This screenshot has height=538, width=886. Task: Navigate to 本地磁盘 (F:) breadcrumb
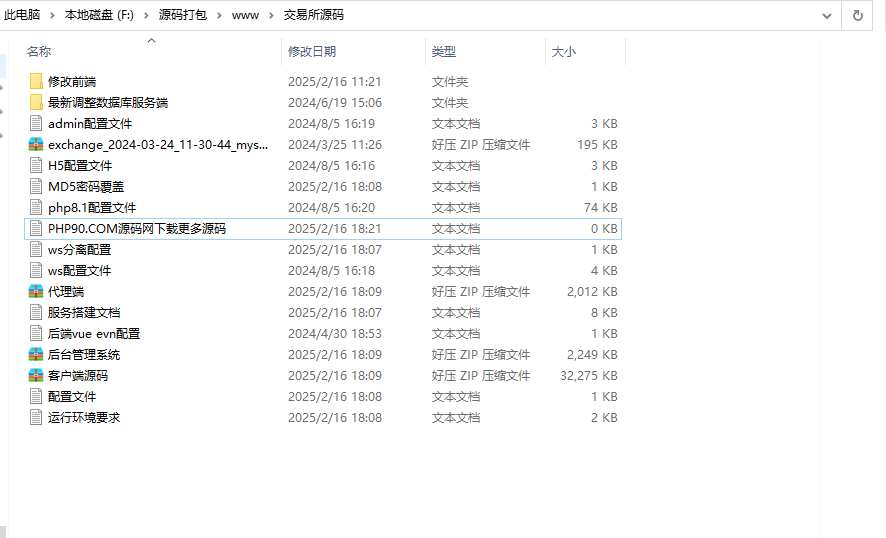pyautogui.click(x=99, y=15)
